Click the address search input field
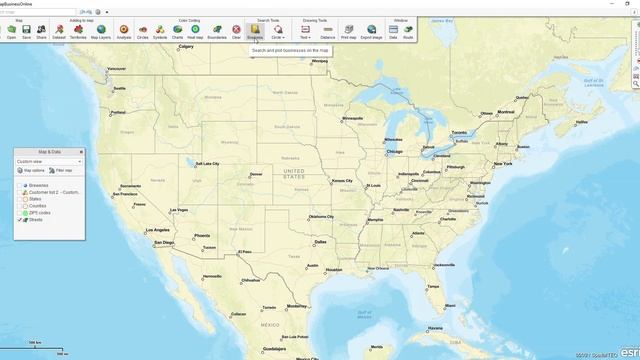This screenshot has width=640, height=360. click(38, 12)
